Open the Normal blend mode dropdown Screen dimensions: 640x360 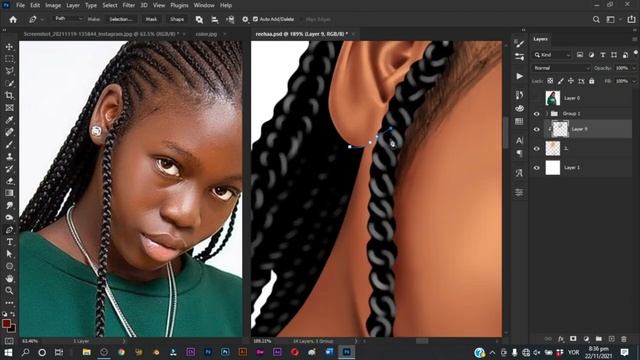561,68
